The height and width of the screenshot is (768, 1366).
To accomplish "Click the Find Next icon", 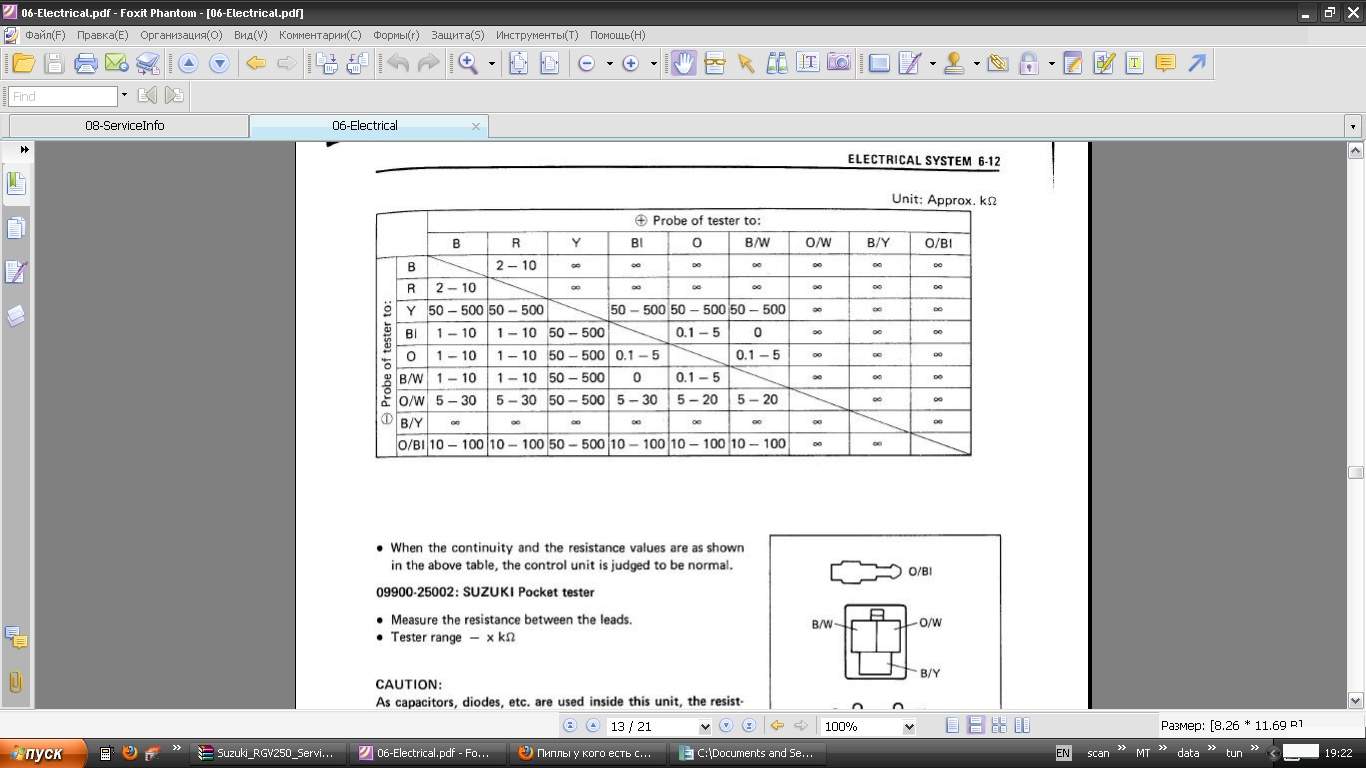I will [x=174, y=96].
